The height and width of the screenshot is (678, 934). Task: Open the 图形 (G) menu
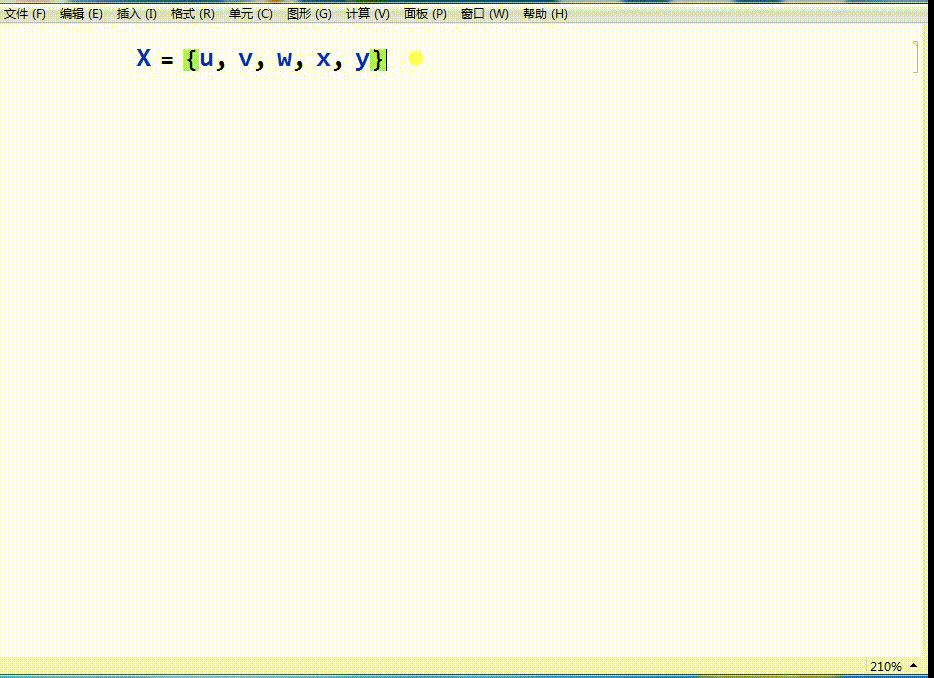[309, 14]
